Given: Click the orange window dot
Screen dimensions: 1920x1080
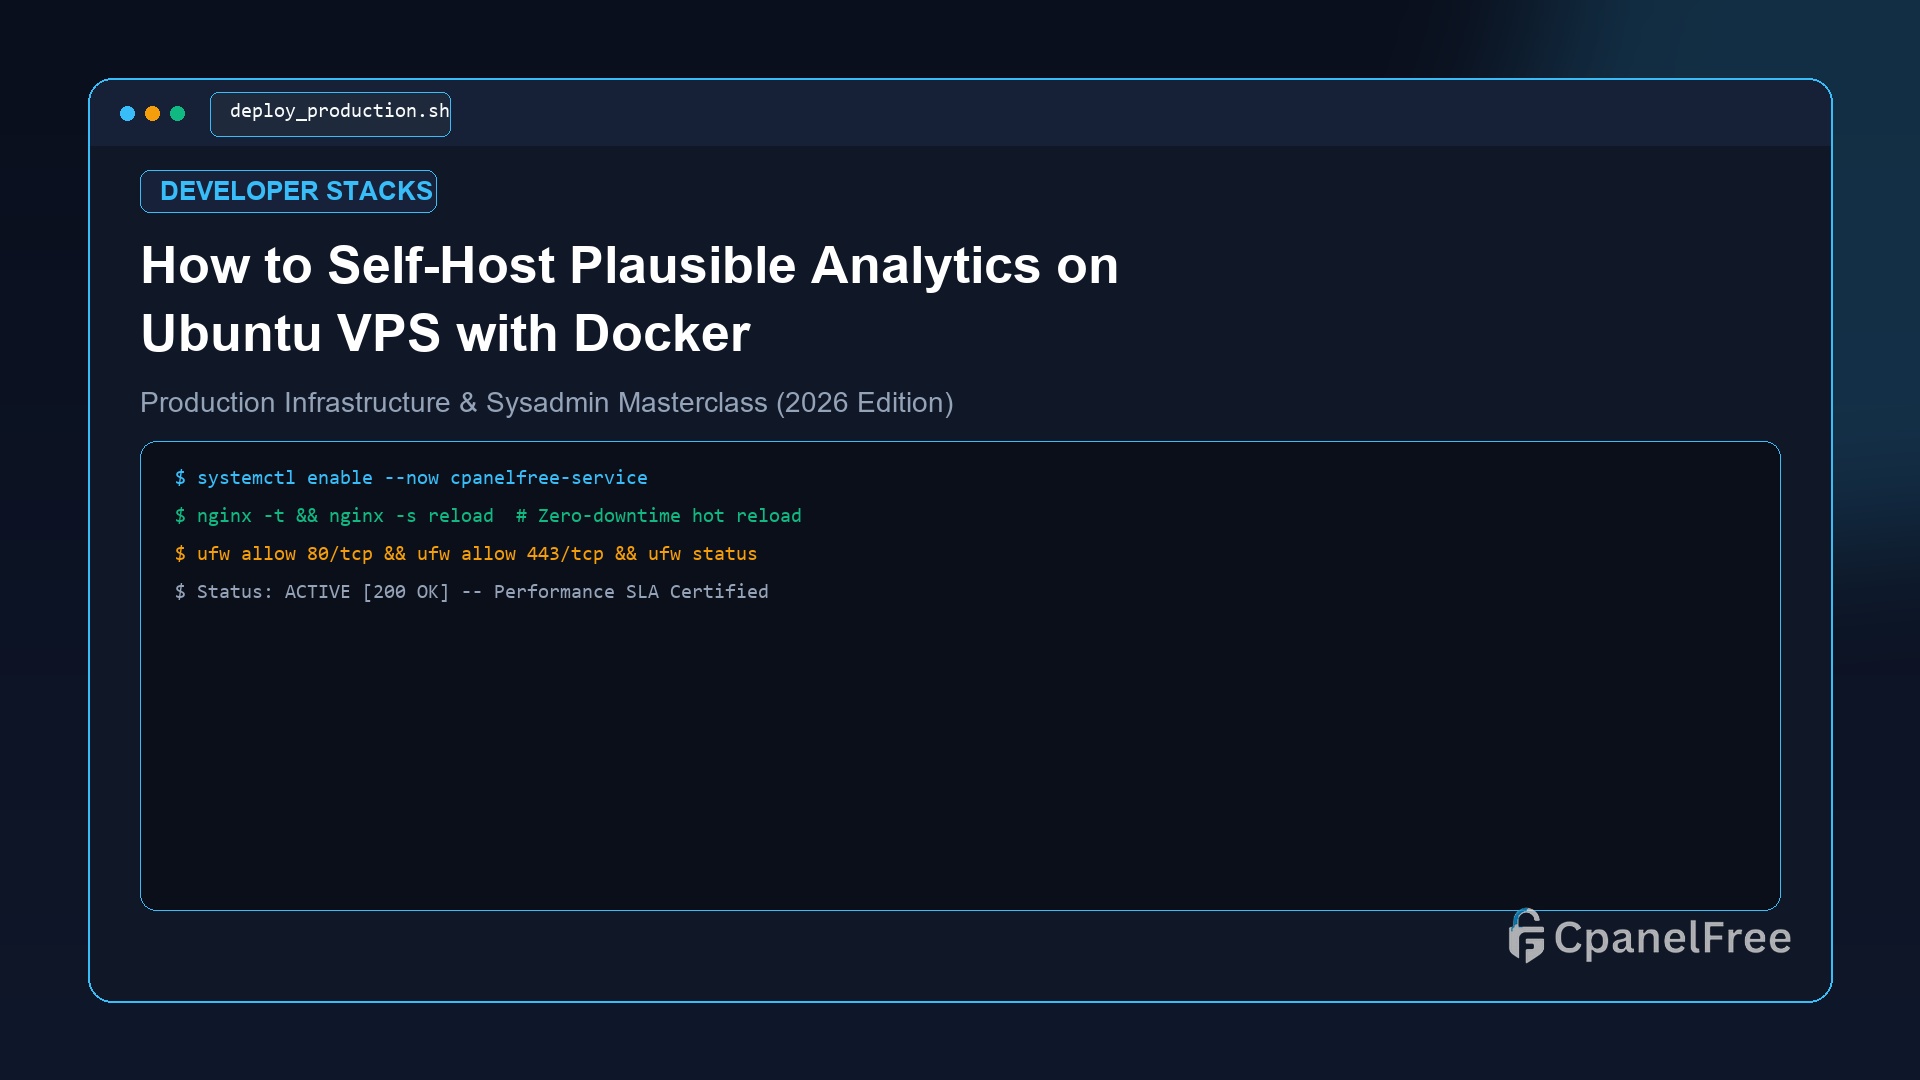Looking at the screenshot, I should coord(152,114).
